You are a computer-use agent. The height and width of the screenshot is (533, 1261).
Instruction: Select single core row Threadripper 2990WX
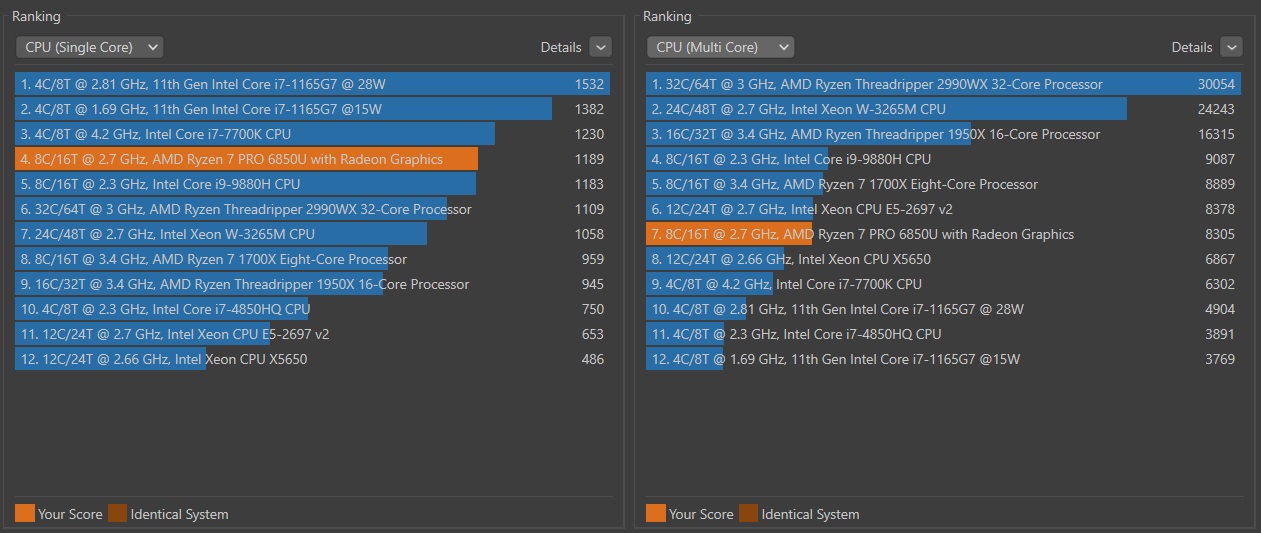[x=312, y=209]
